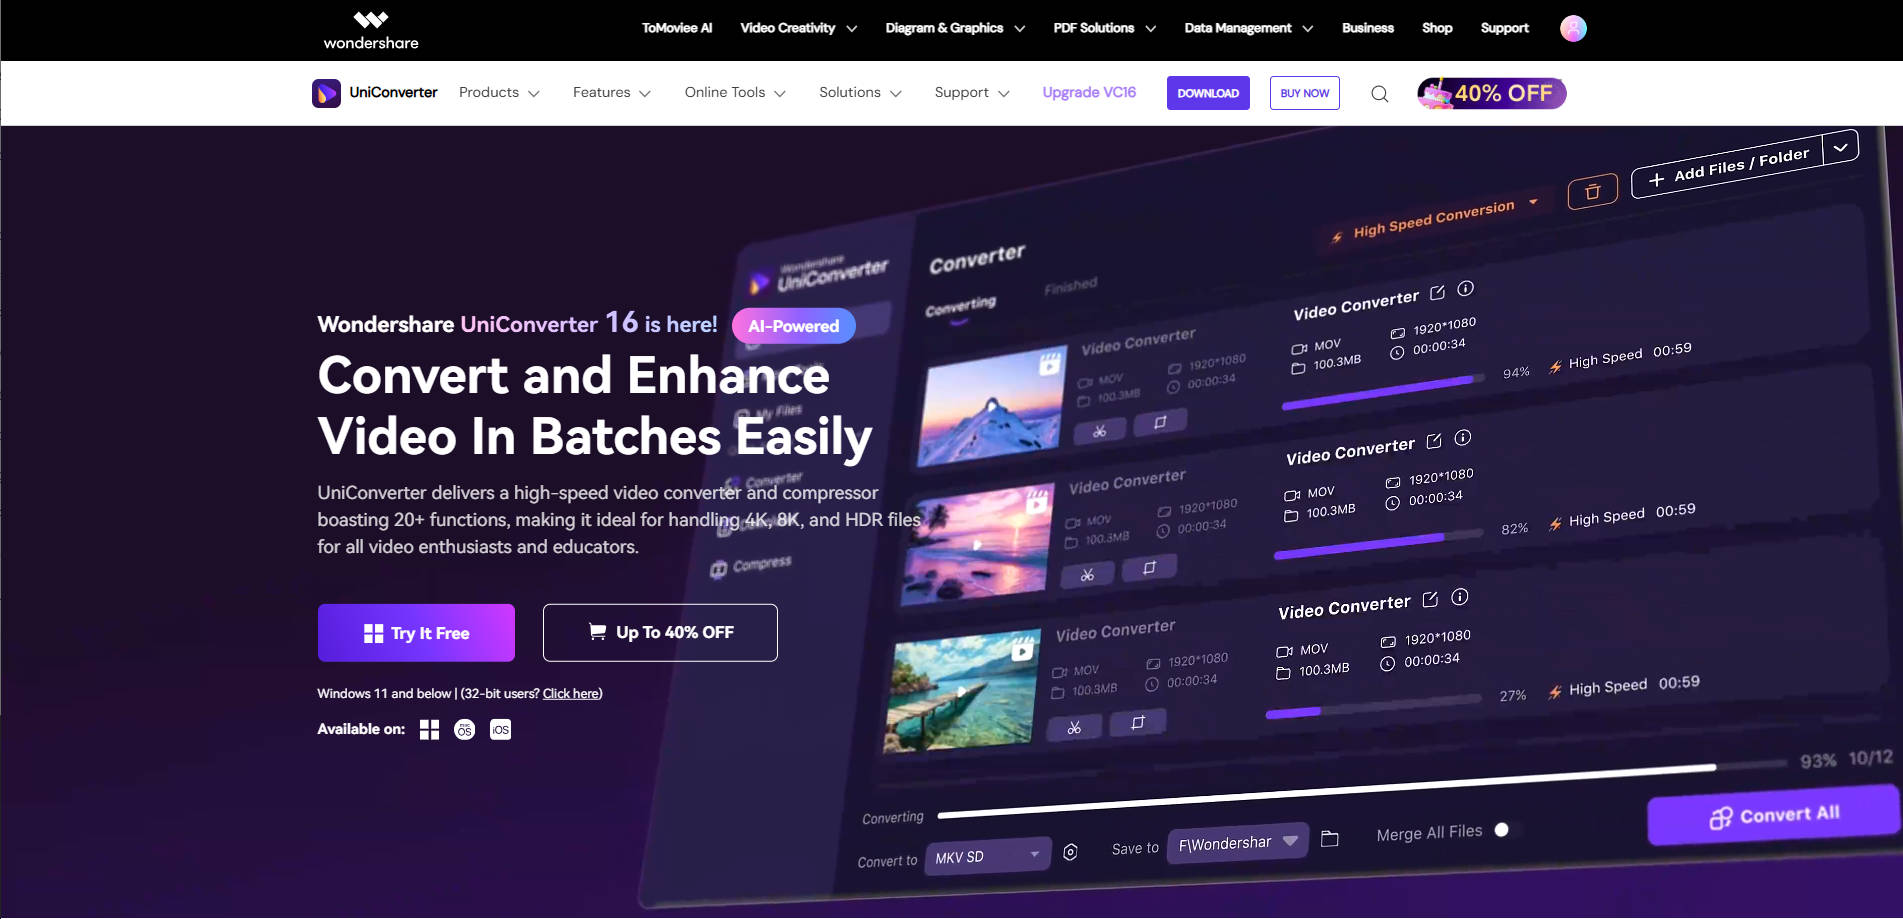The width and height of the screenshot is (1903, 919).
Task: Open MKV SD format dropdown
Action: pos(987,855)
